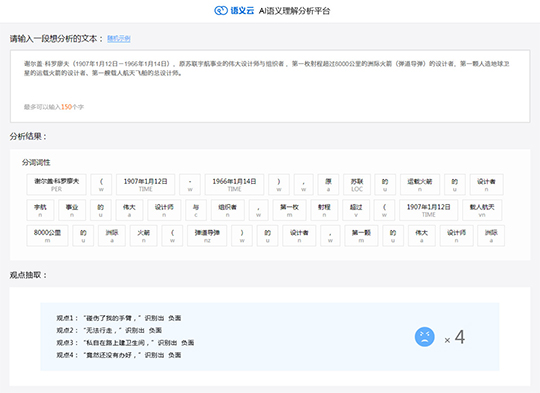Select the 超过 verb token
The image size is (540, 393).
coord(356,210)
